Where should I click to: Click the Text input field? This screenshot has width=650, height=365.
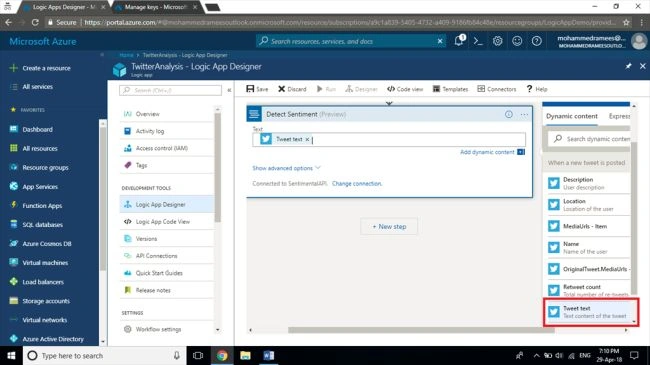pyautogui.click(x=389, y=139)
